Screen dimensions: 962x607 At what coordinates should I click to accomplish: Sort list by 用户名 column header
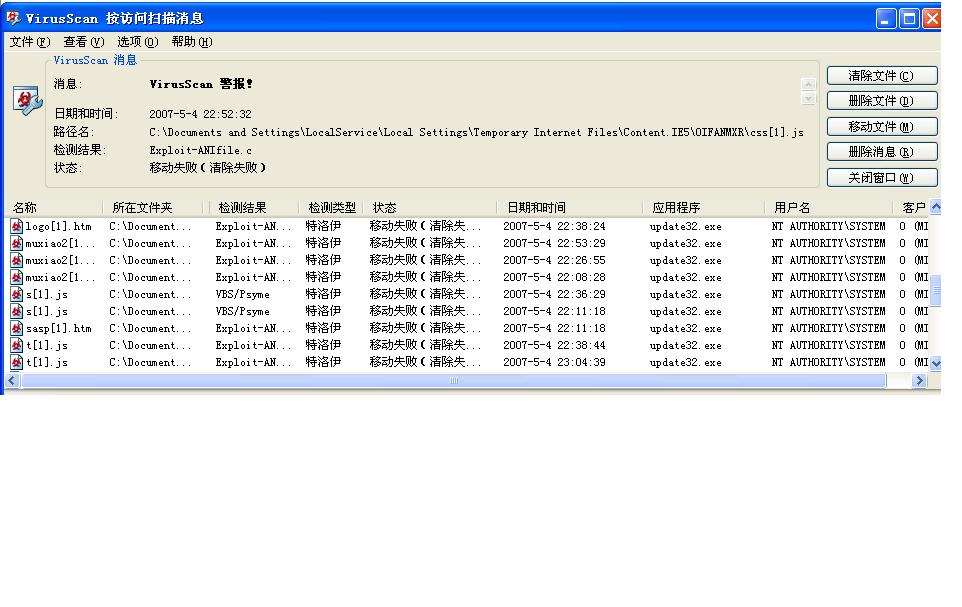pyautogui.click(x=829, y=207)
